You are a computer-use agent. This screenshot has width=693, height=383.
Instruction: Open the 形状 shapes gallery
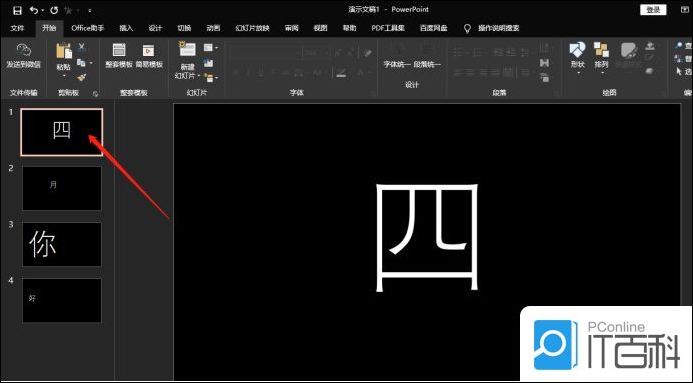pos(578,57)
